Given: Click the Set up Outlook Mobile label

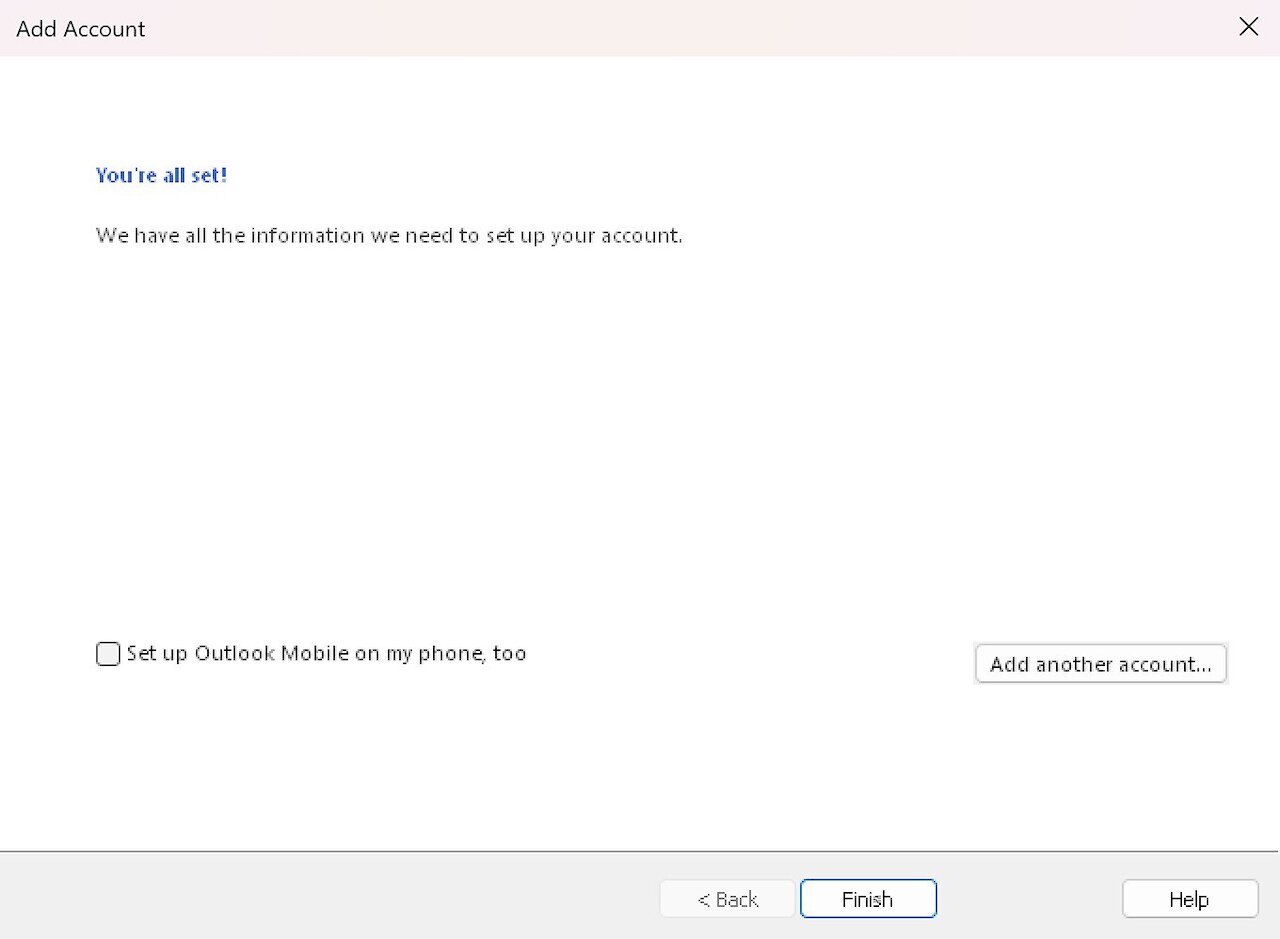Looking at the screenshot, I should [x=327, y=653].
